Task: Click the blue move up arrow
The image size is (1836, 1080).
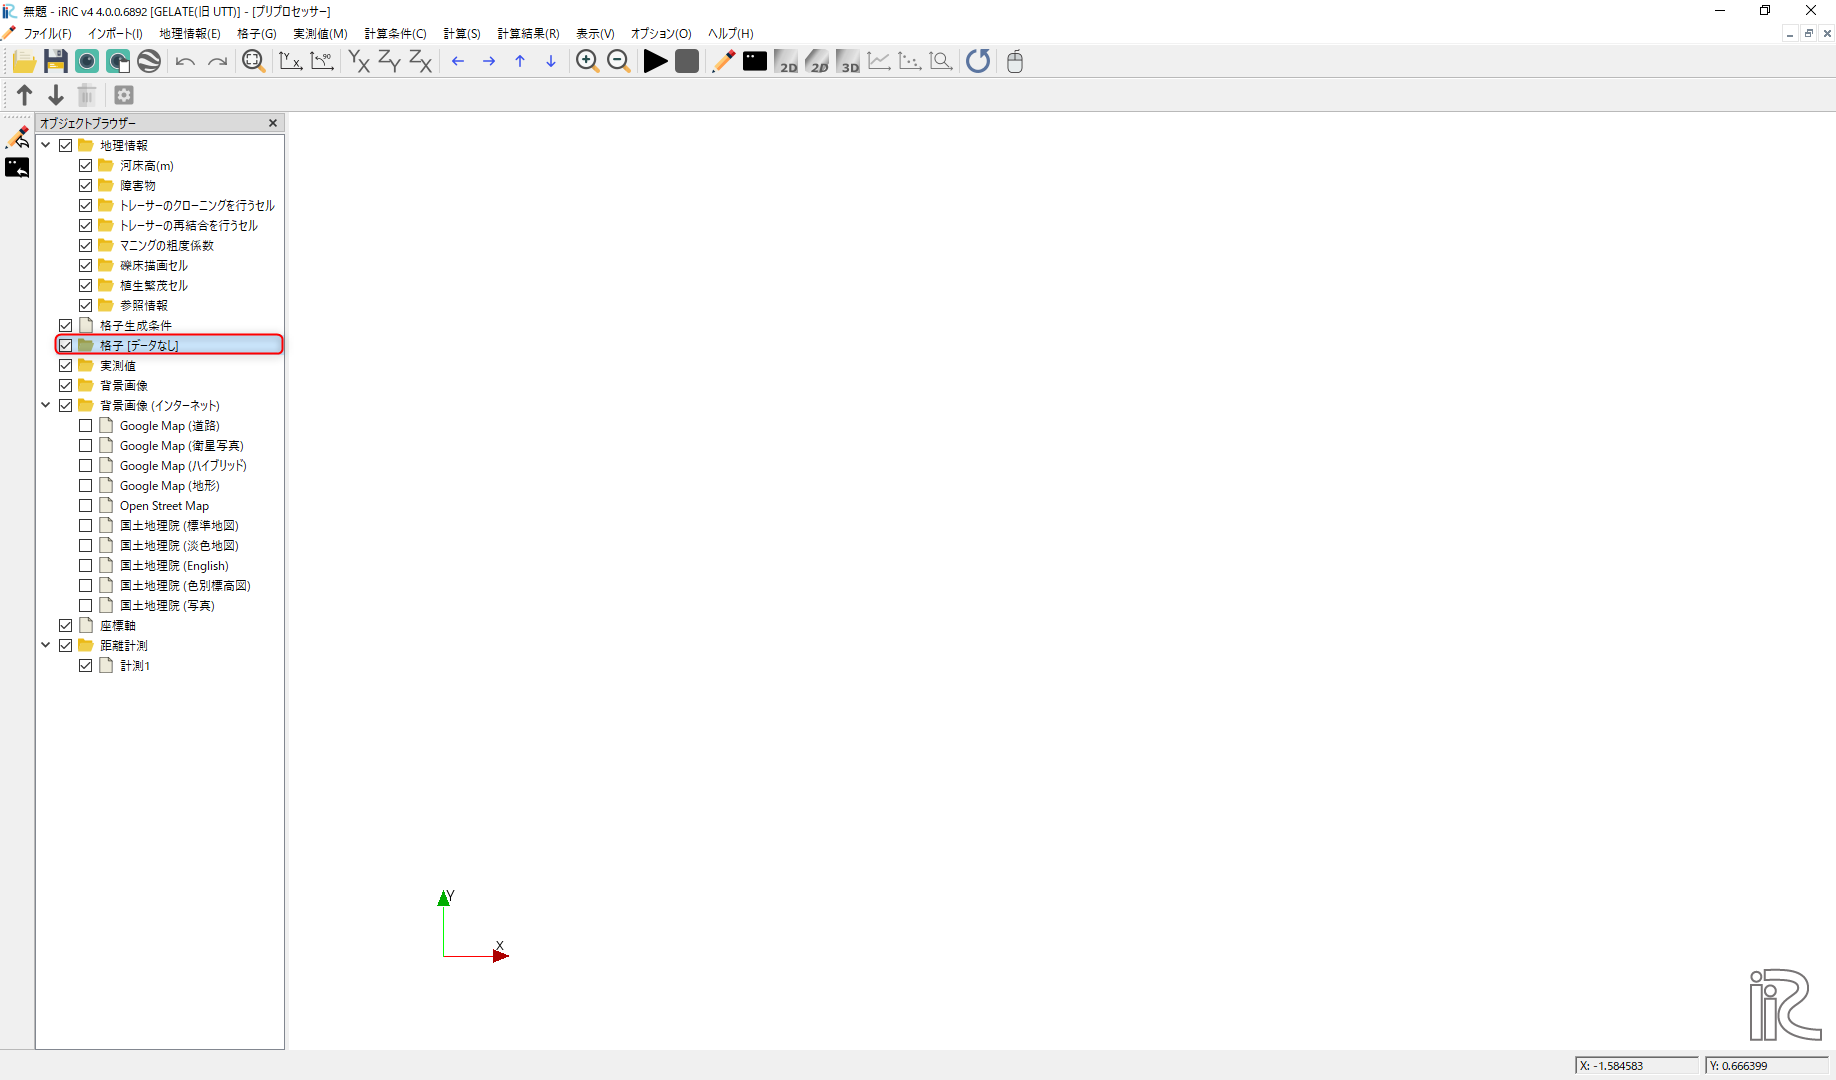Action: [x=520, y=62]
